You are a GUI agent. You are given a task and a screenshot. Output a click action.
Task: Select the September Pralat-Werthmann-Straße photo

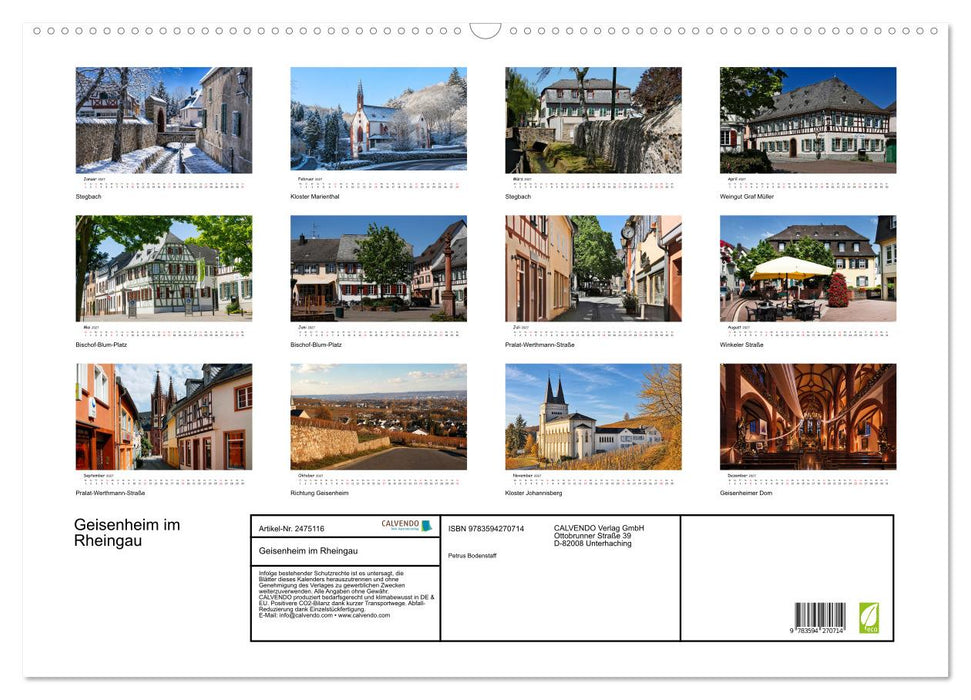click(163, 416)
